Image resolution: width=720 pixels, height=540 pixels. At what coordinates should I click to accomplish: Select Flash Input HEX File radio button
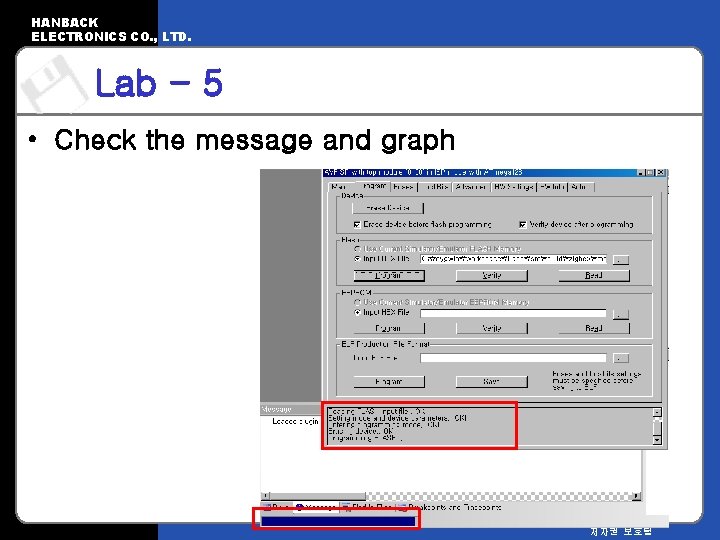tap(357, 259)
